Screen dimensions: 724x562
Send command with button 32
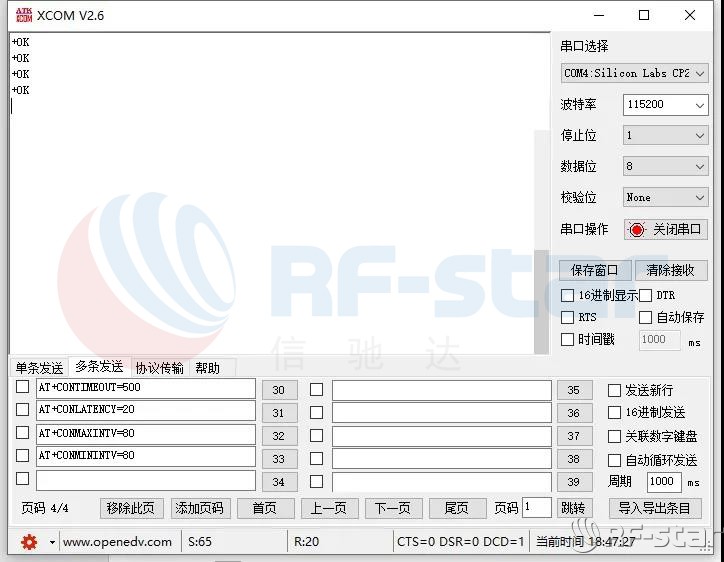[x=279, y=436]
